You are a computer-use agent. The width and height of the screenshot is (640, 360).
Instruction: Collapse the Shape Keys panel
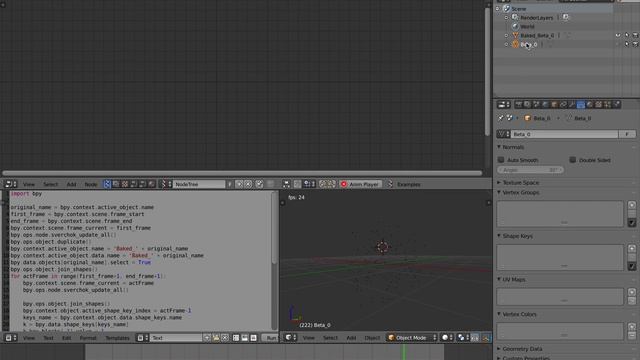[499, 236]
